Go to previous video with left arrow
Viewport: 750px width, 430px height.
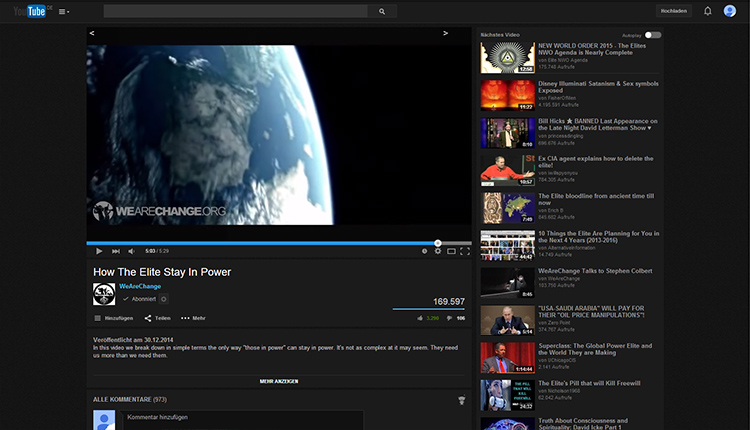92,33
